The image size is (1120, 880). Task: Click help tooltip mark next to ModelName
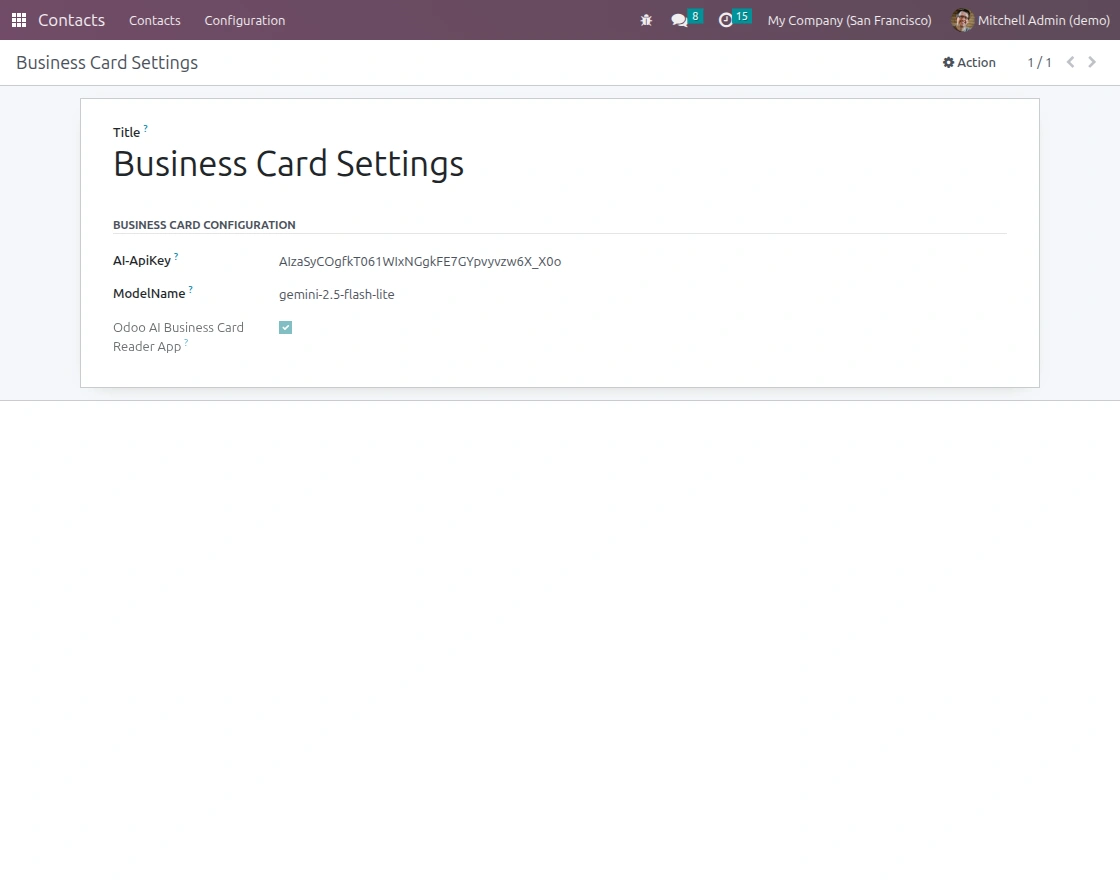click(x=191, y=289)
